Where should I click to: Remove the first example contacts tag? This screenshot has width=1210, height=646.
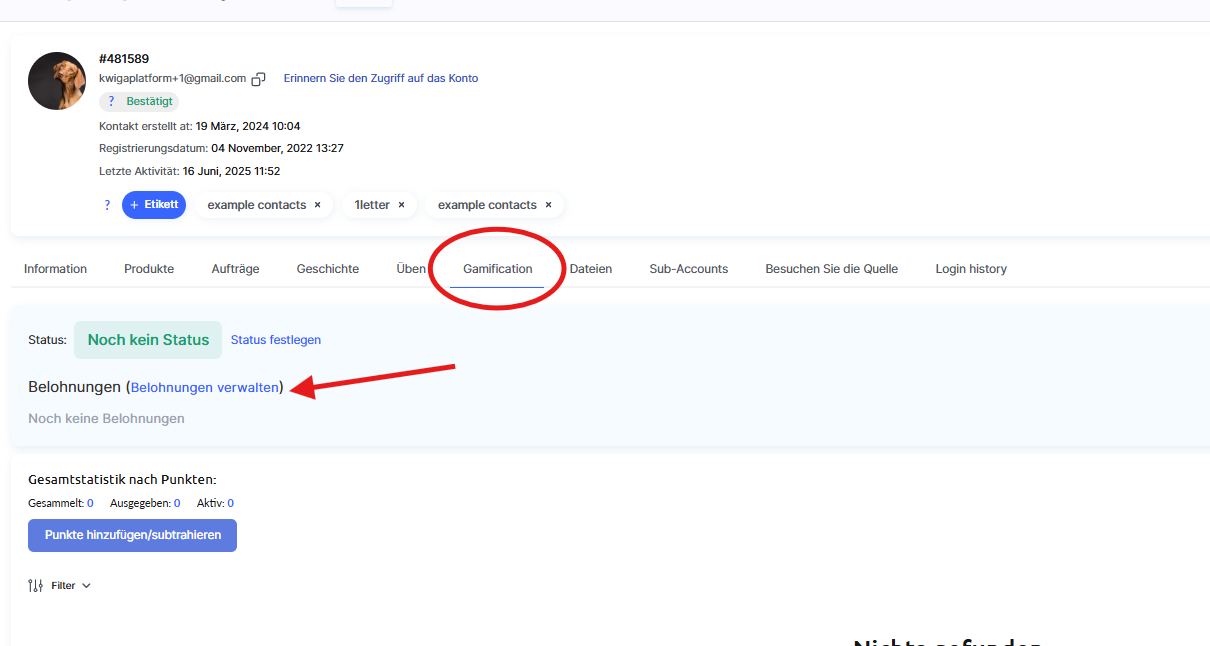pos(317,205)
